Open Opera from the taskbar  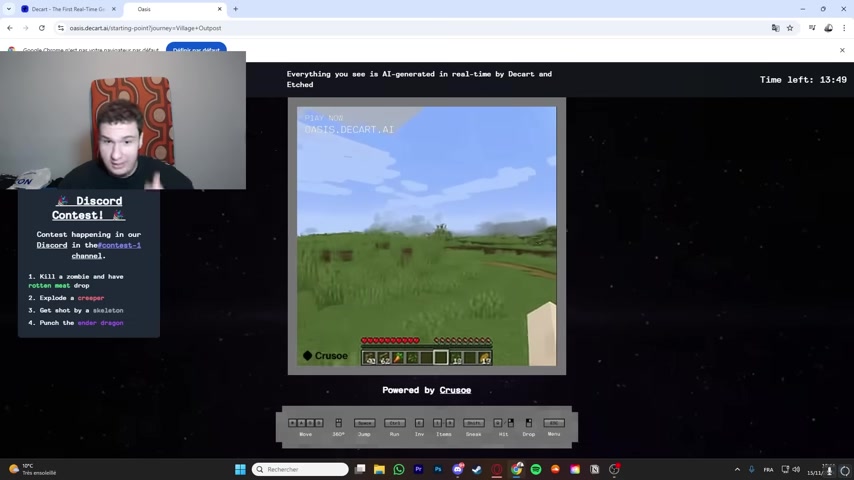(497, 469)
